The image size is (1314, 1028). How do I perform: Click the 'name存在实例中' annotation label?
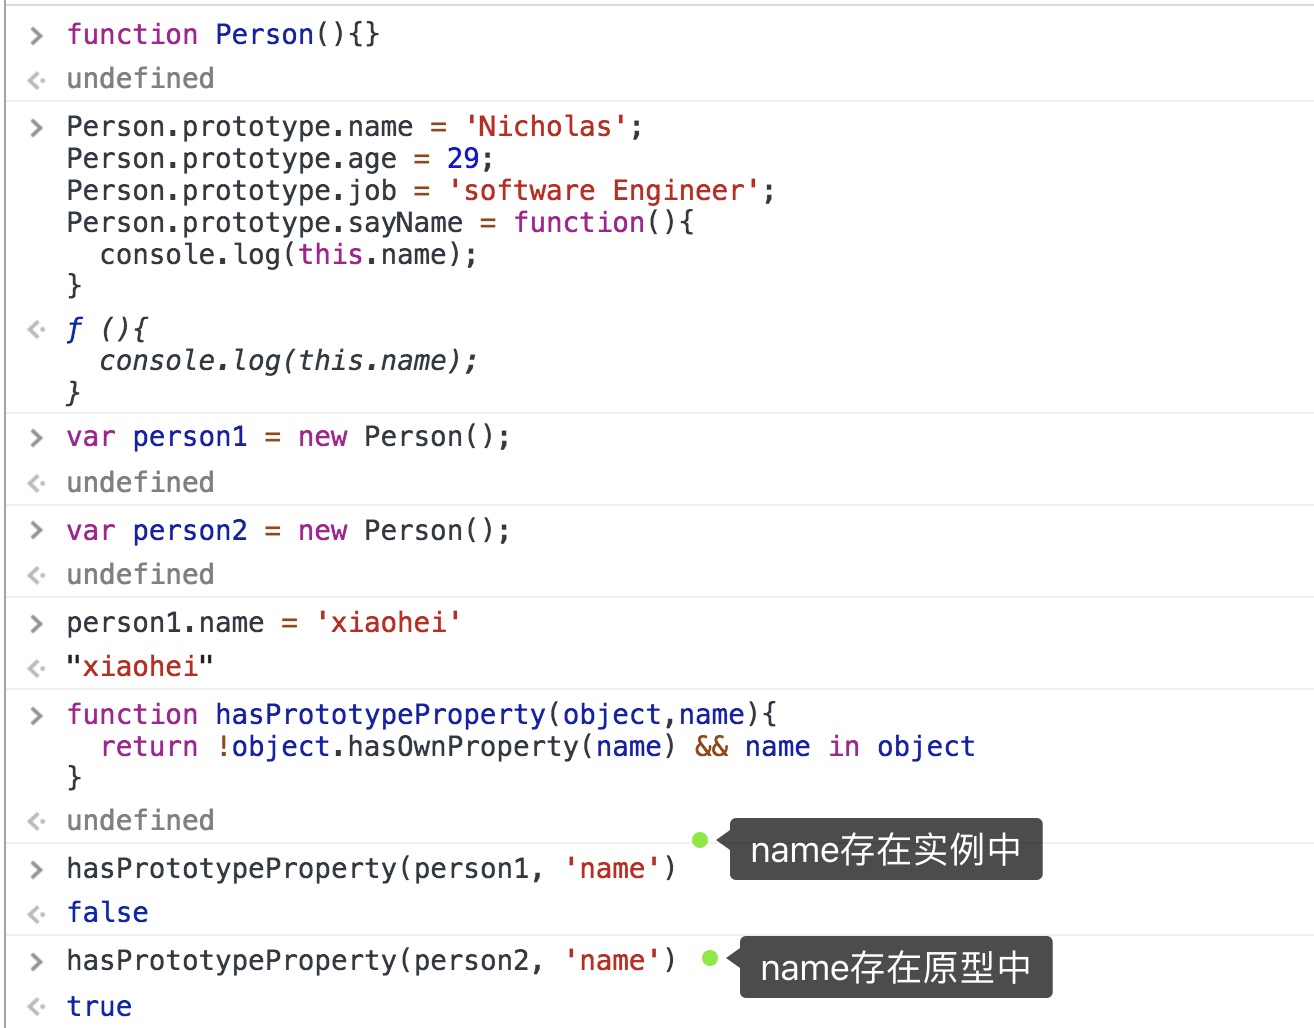pyautogui.click(x=885, y=850)
